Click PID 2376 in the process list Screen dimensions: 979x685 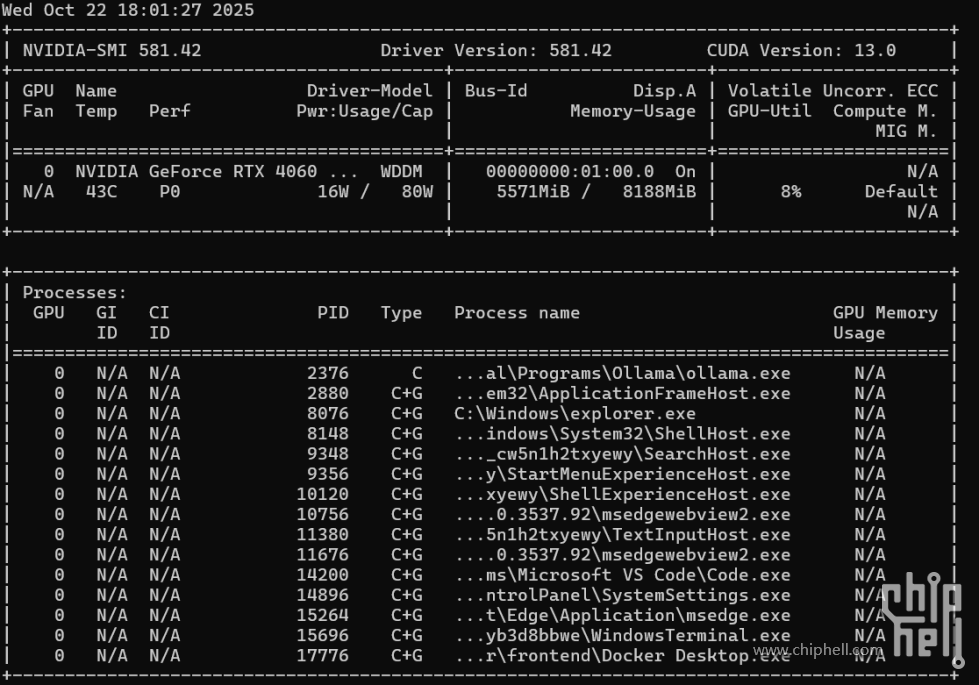(x=328, y=373)
